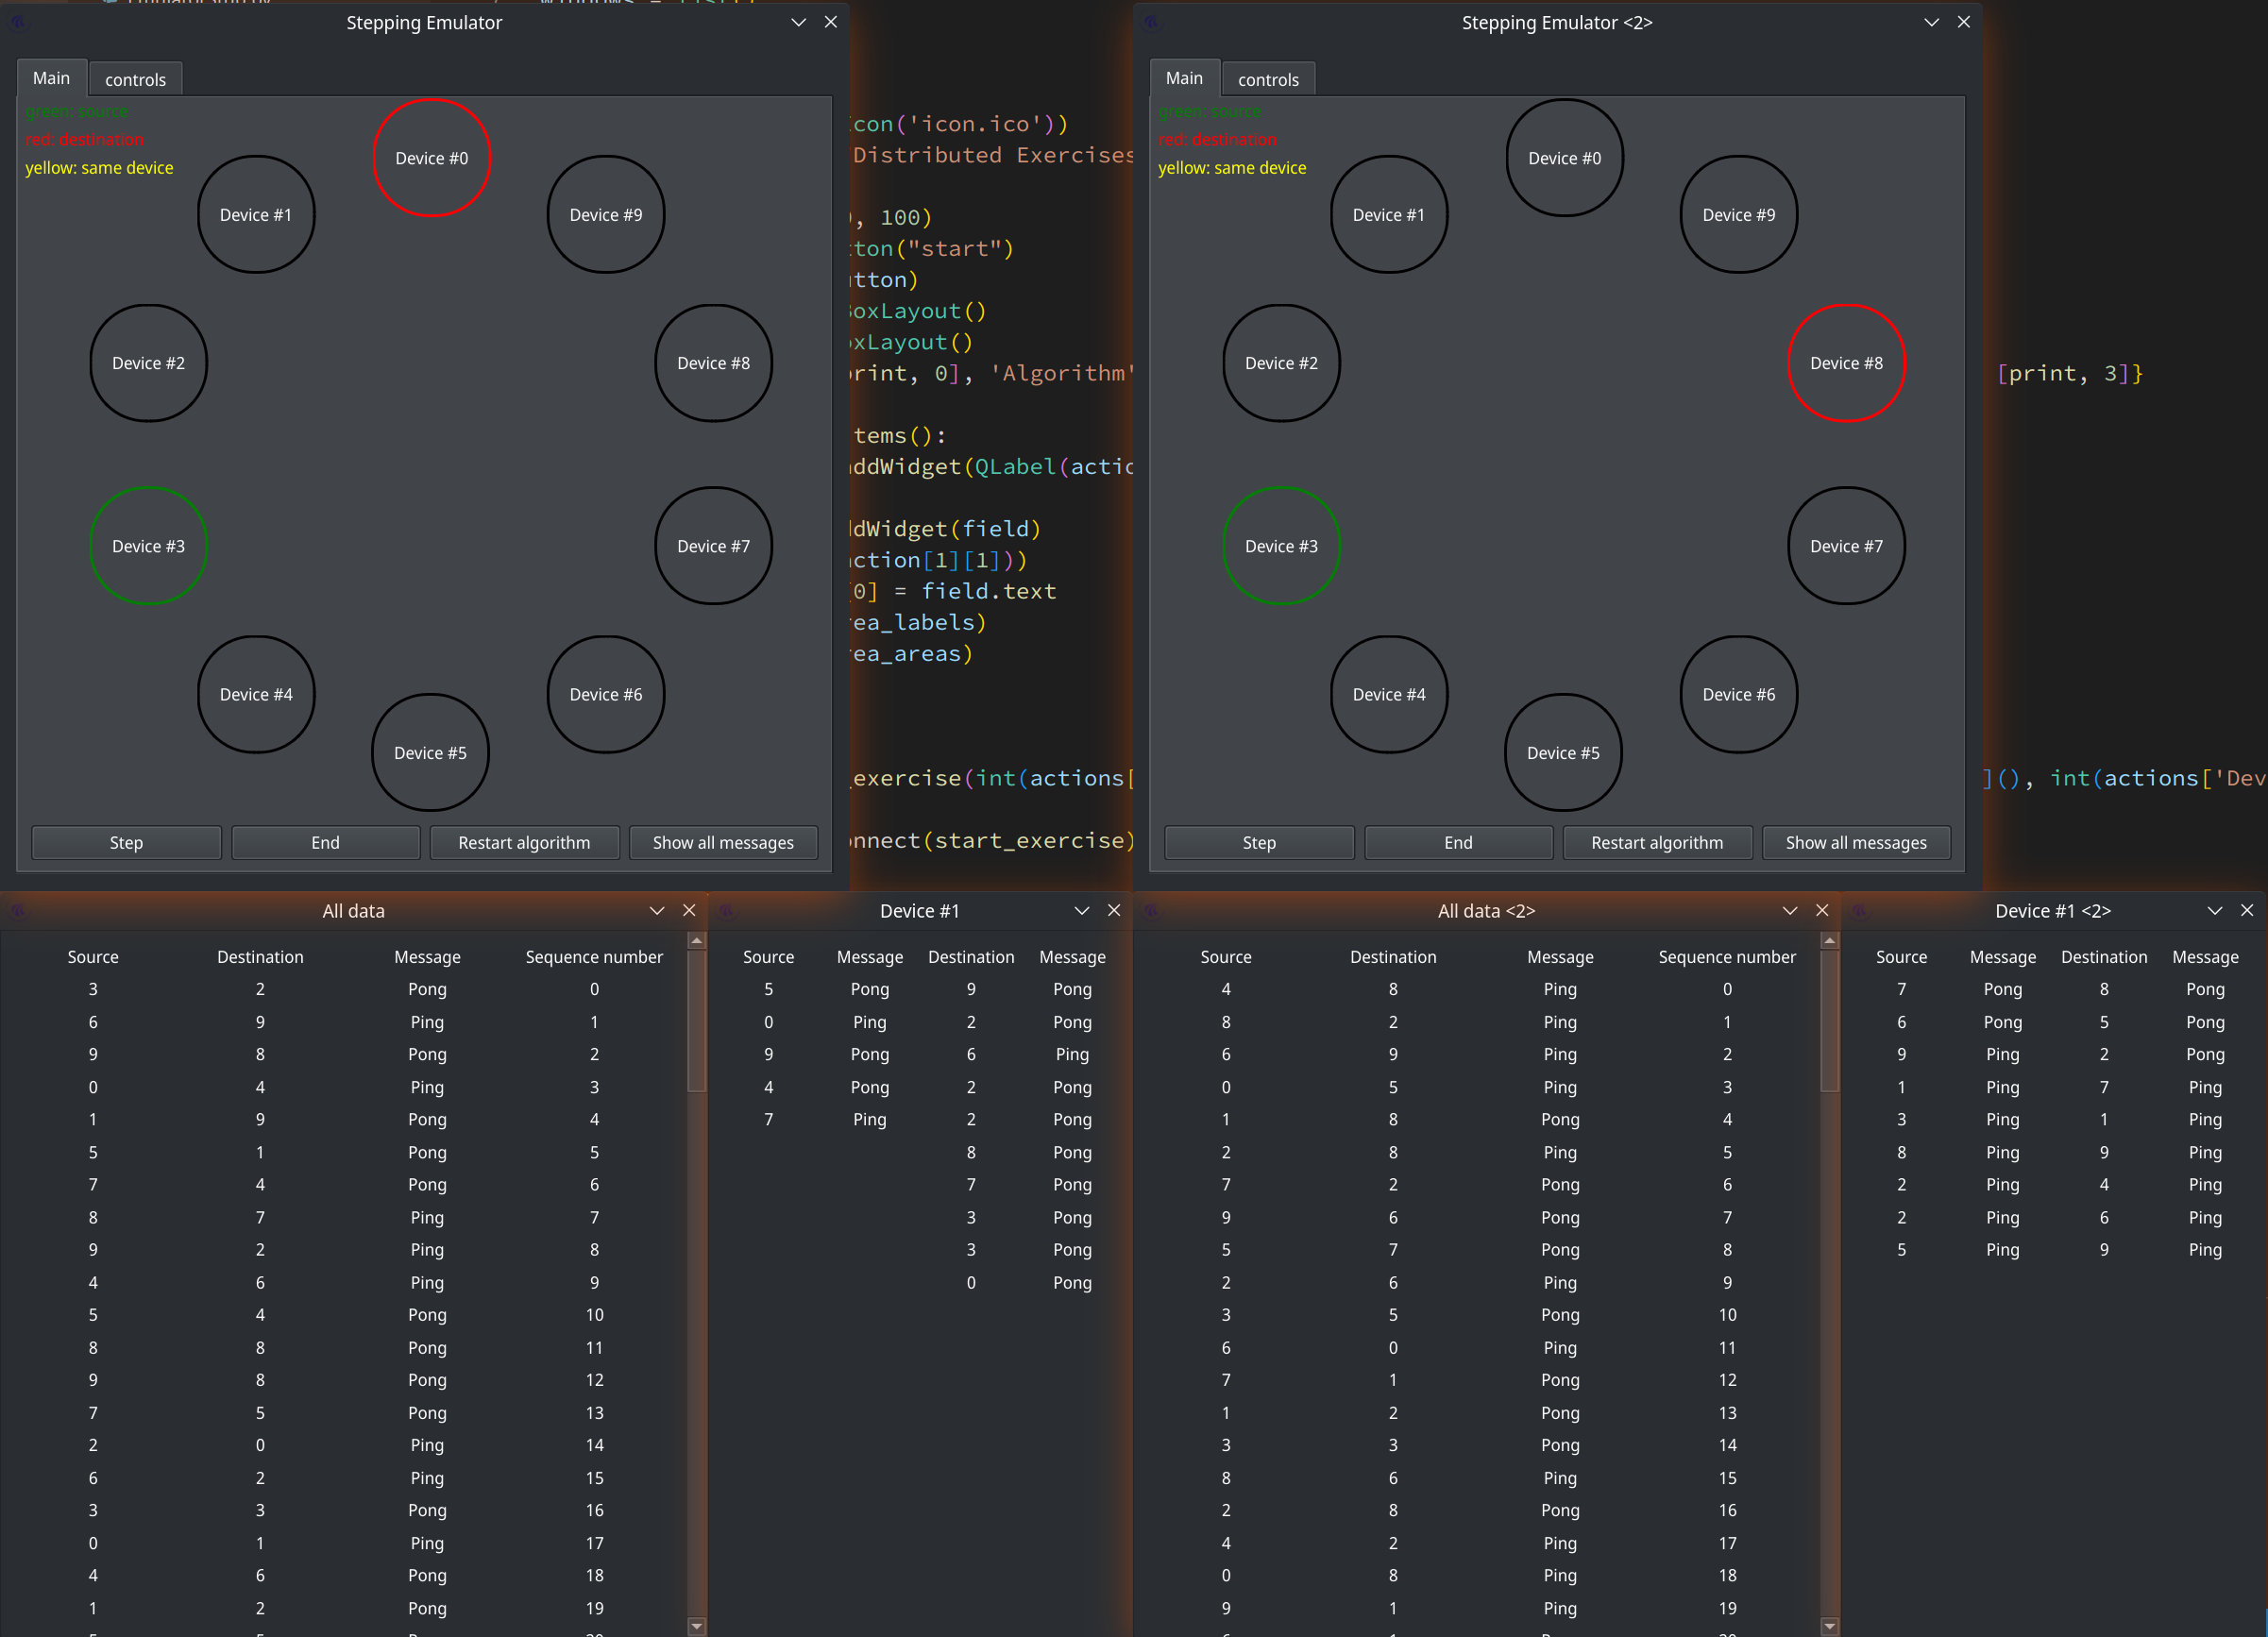The width and height of the screenshot is (2268, 1637).
Task: Click Sequence number column header in All data
Action: coord(594,957)
